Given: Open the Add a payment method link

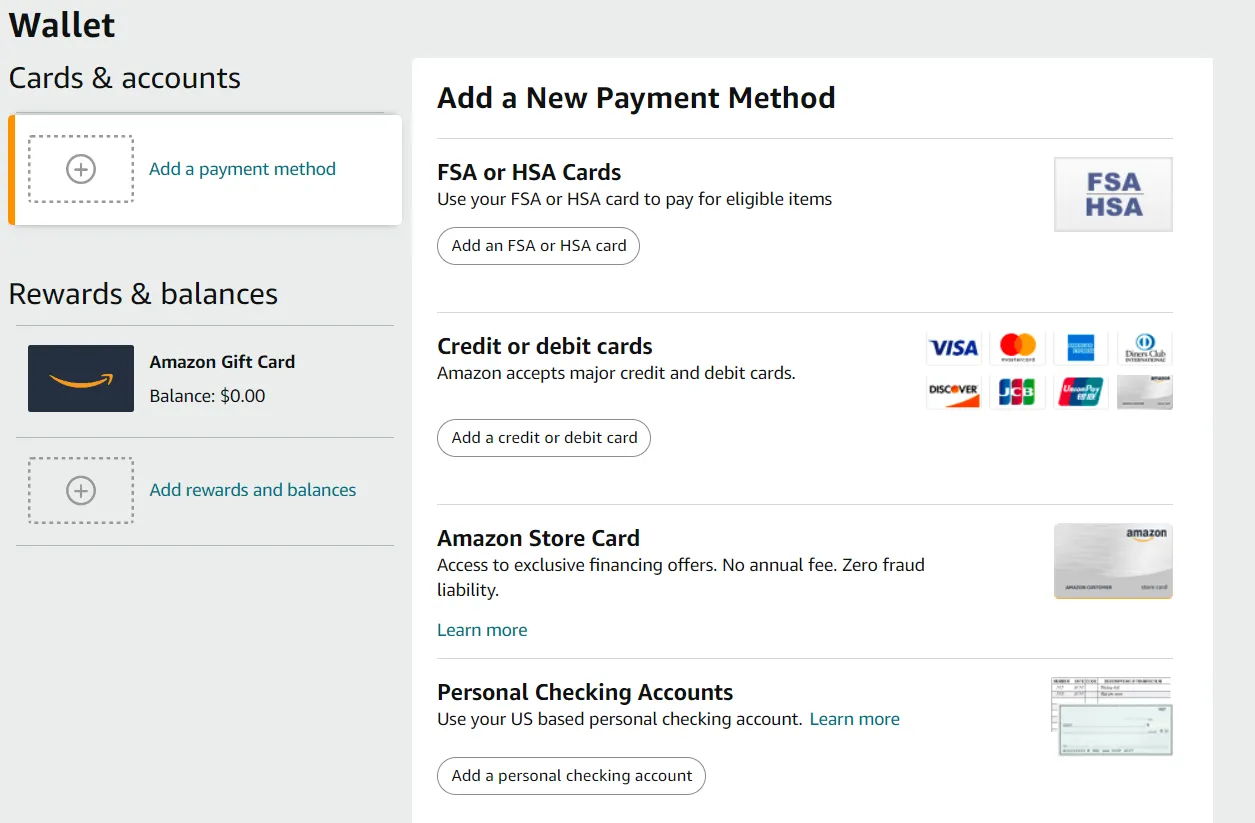Looking at the screenshot, I should click(242, 169).
